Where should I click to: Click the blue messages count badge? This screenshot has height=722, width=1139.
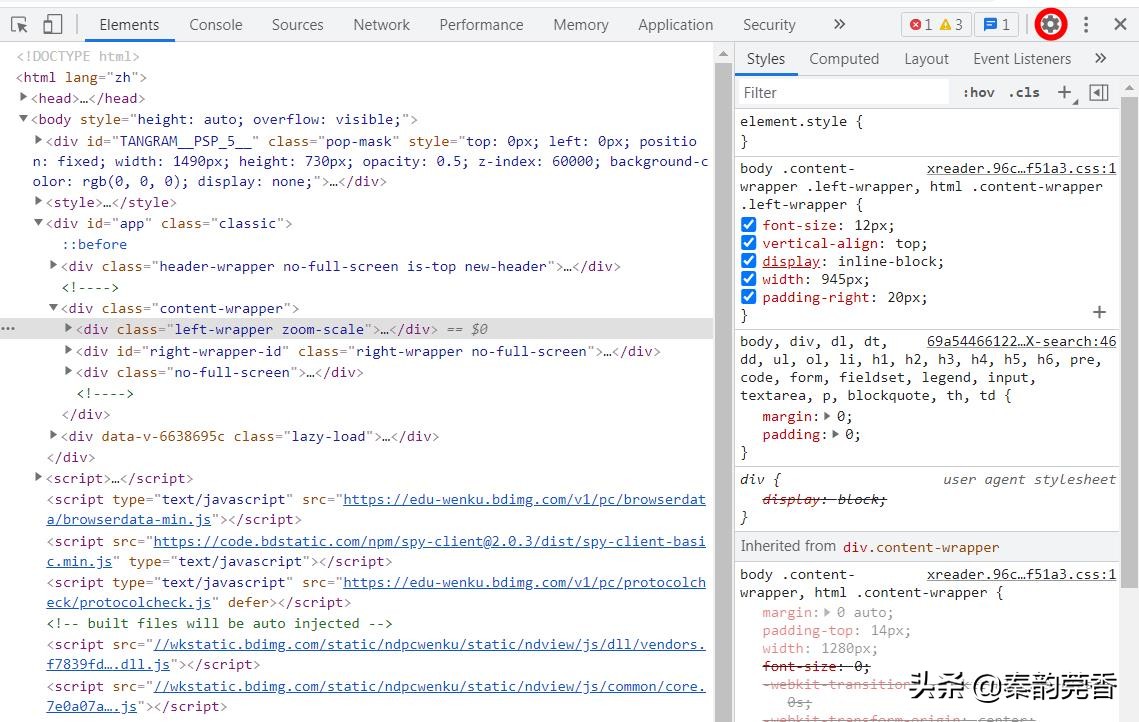coord(996,25)
